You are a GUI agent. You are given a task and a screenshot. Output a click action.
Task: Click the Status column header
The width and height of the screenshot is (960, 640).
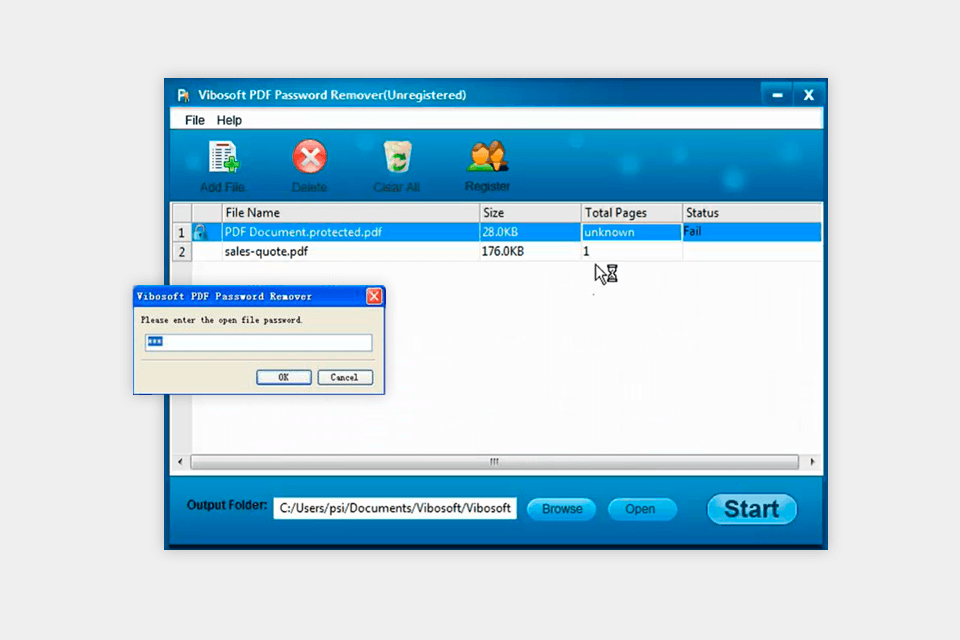tap(752, 213)
